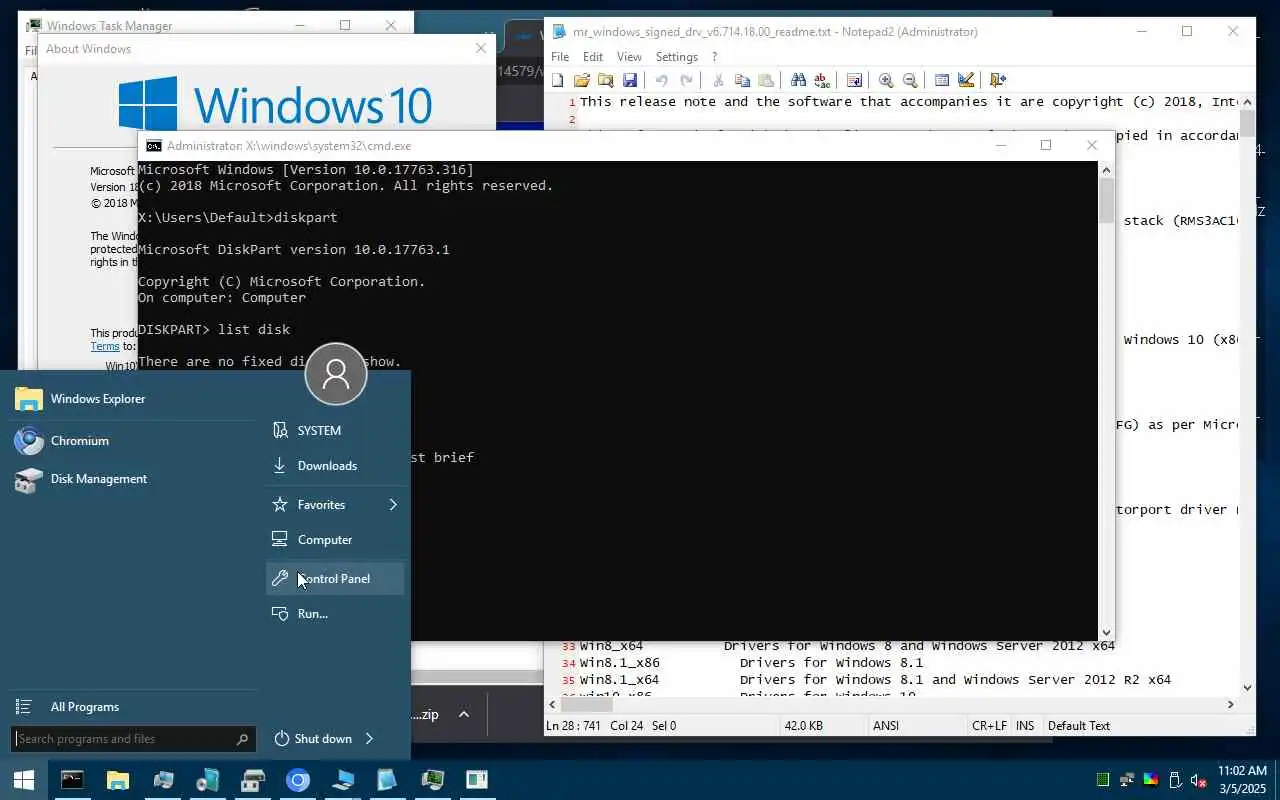The height and width of the screenshot is (800, 1280).
Task: Open the Settings menu in Notepad2
Action: tap(677, 57)
